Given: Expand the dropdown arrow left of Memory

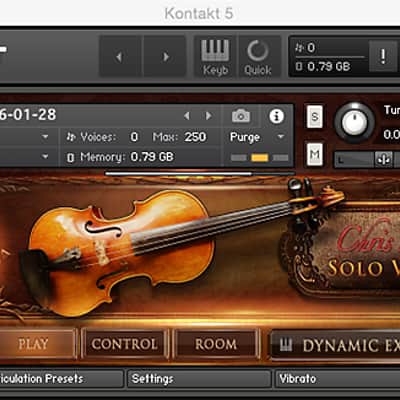Looking at the screenshot, I should click(x=45, y=156).
